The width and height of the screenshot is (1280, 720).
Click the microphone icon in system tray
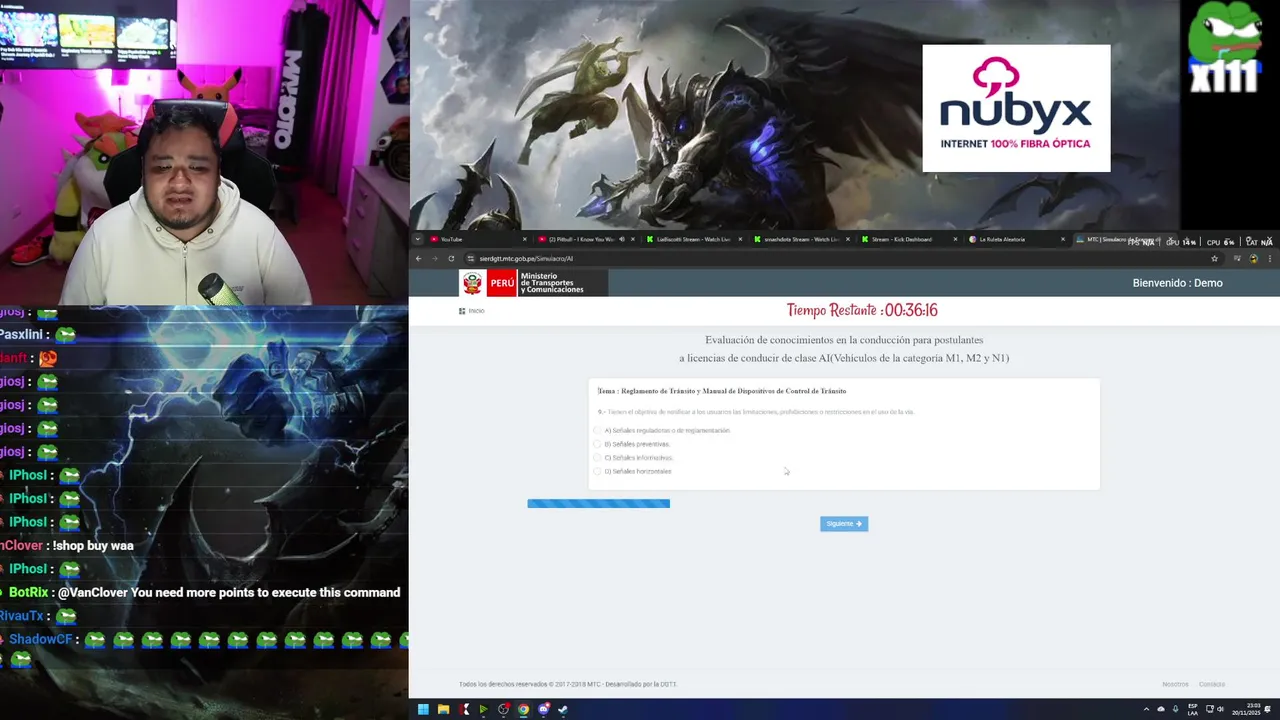(x=1175, y=710)
